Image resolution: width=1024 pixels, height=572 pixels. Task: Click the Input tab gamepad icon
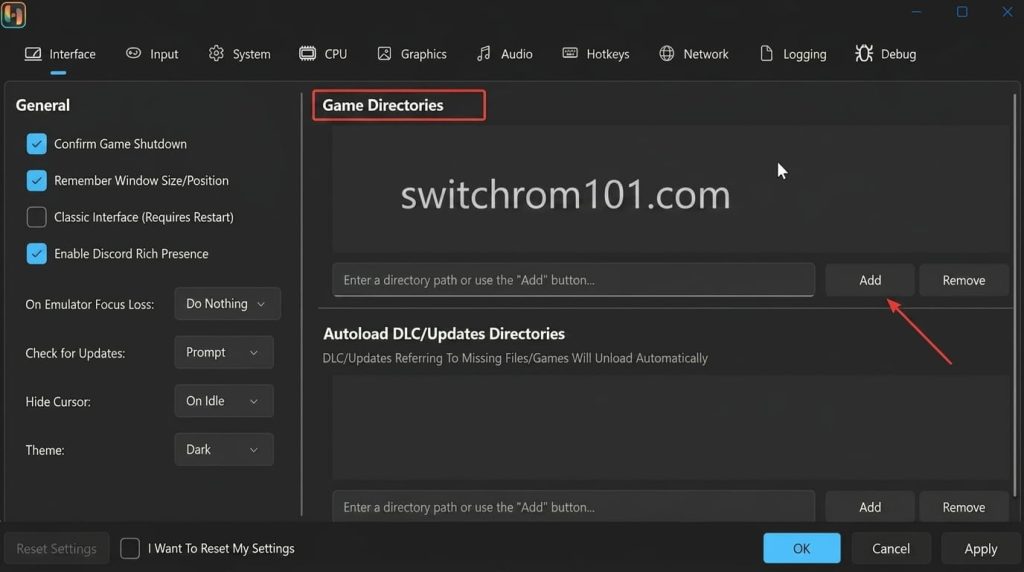(133, 53)
